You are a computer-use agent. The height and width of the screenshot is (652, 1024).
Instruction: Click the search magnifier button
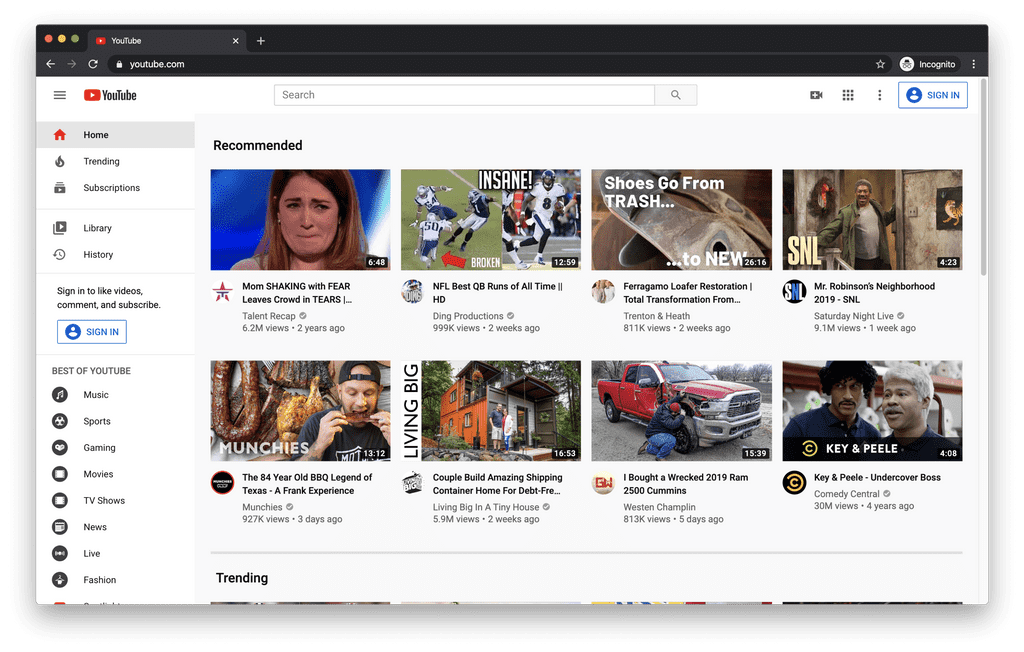coord(676,95)
